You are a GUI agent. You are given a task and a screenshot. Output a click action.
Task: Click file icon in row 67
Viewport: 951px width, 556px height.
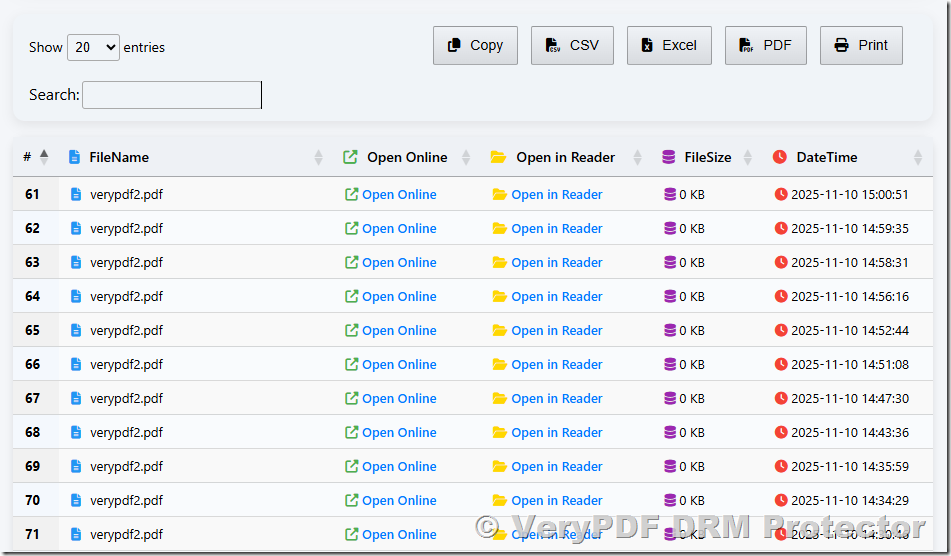click(x=76, y=398)
